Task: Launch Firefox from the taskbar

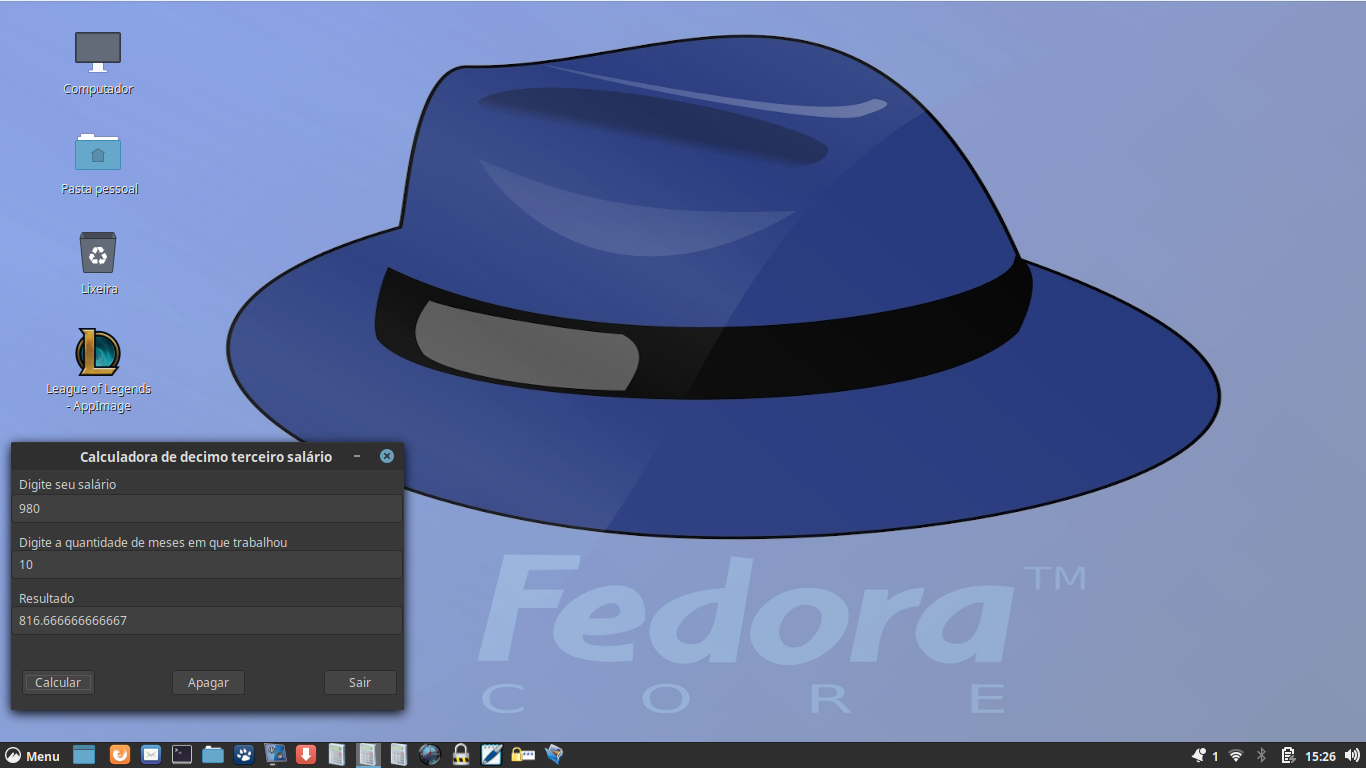Action: coord(120,755)
